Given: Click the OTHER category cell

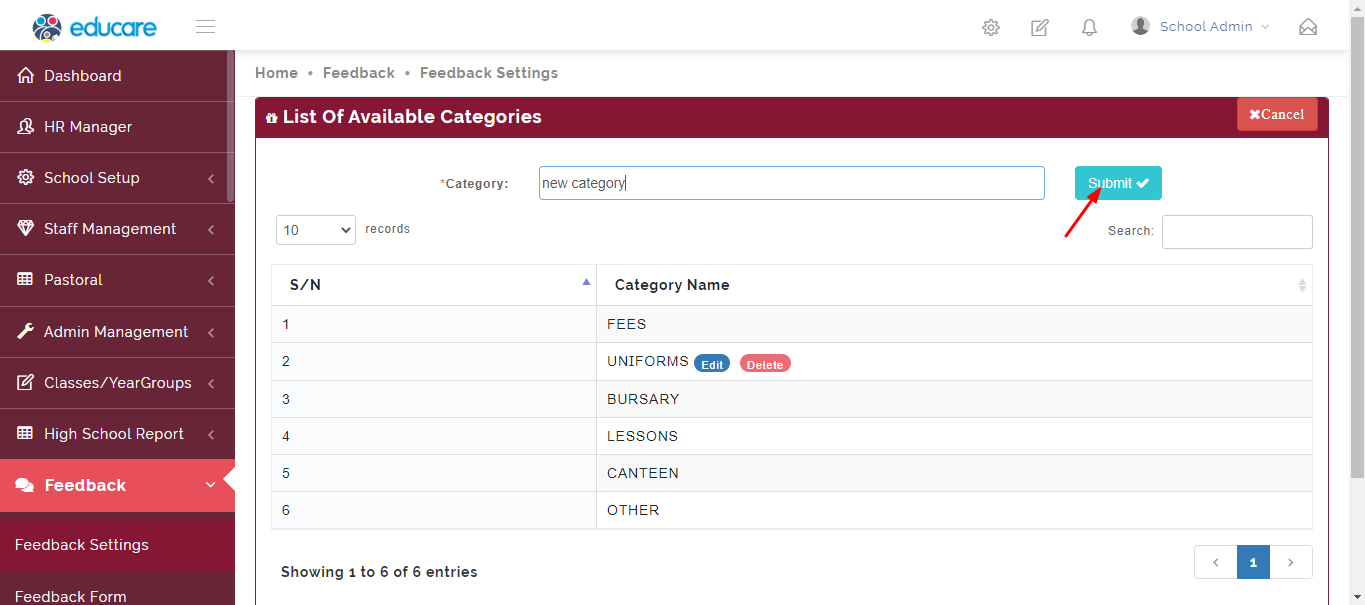Looking at the screenshot, I should click(954, 510).
